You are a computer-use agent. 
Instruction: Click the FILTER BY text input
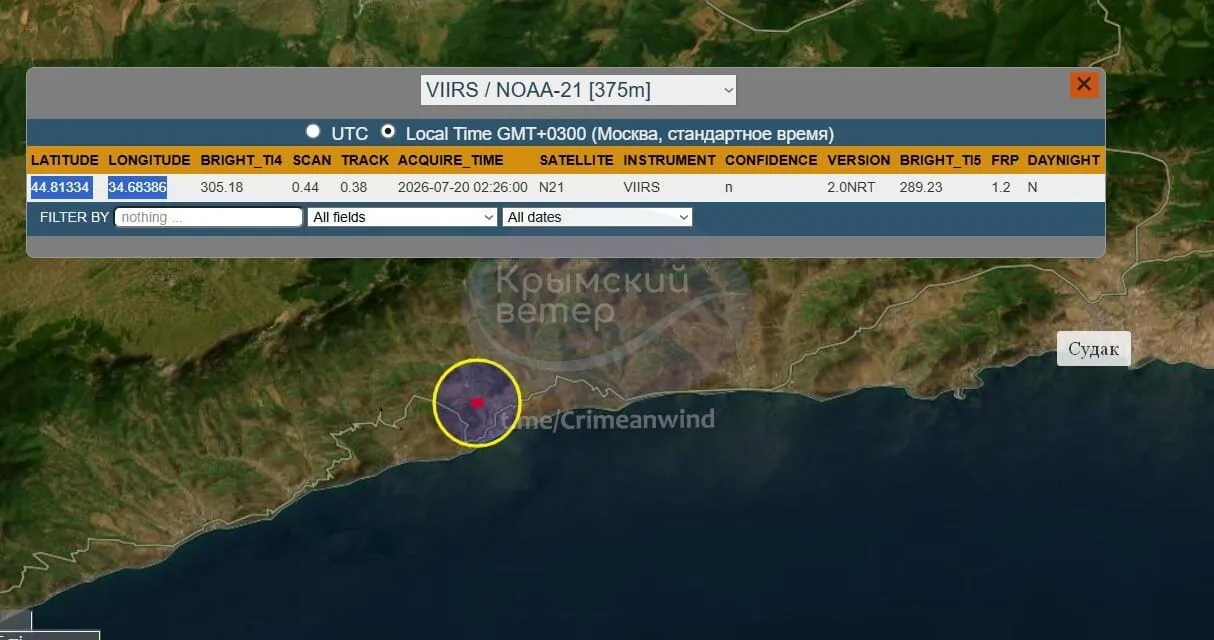[208, 217]
